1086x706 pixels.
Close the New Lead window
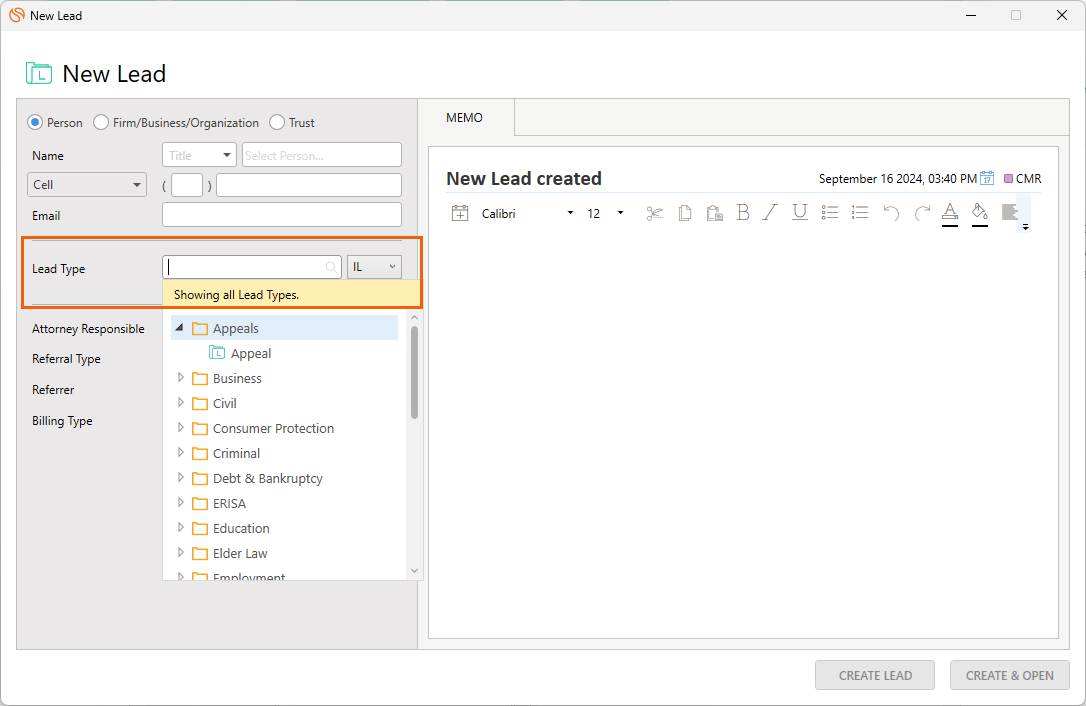tap(1062, 15)
